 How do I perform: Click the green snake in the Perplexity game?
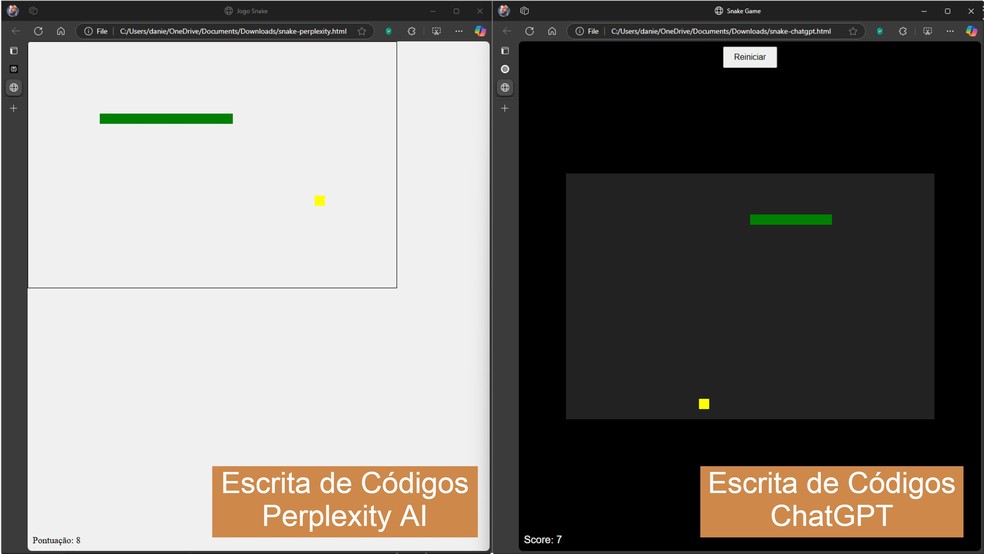166,119
